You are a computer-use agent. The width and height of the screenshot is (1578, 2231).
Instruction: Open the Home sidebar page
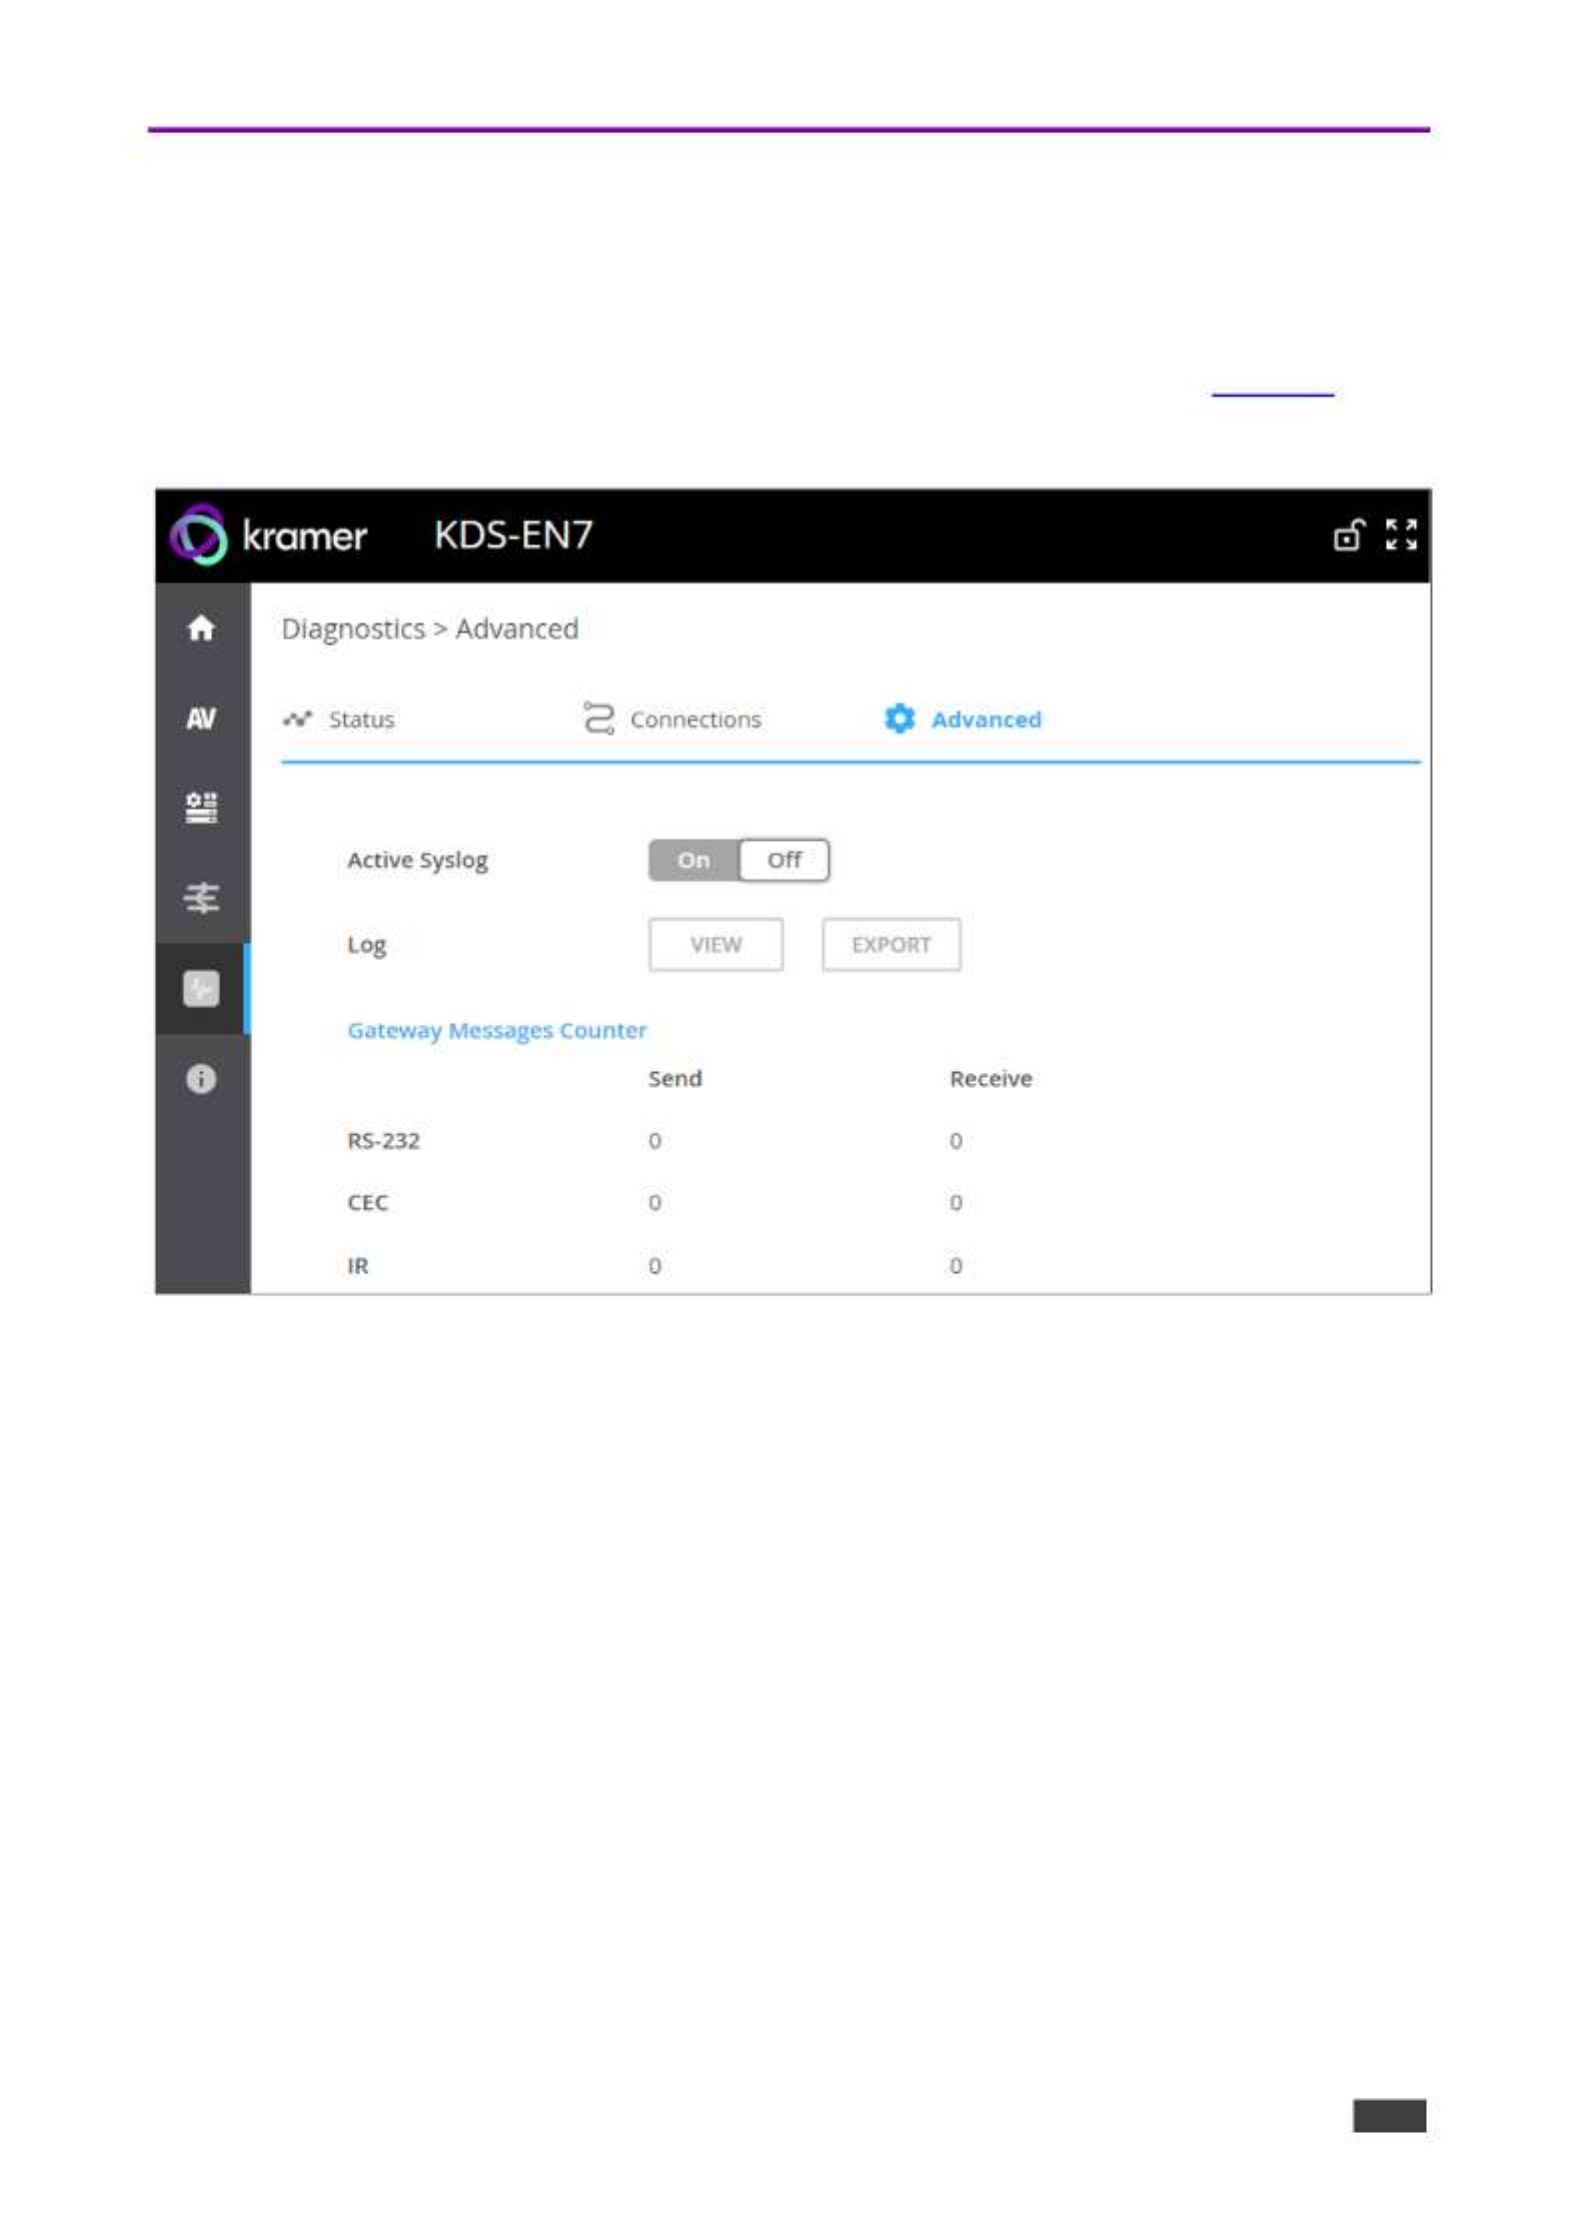[x=201, y=628]
